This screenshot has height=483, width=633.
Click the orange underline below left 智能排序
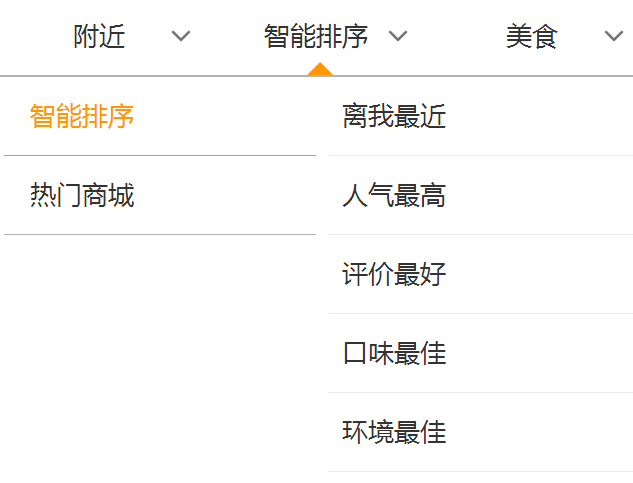pos(160,155)
